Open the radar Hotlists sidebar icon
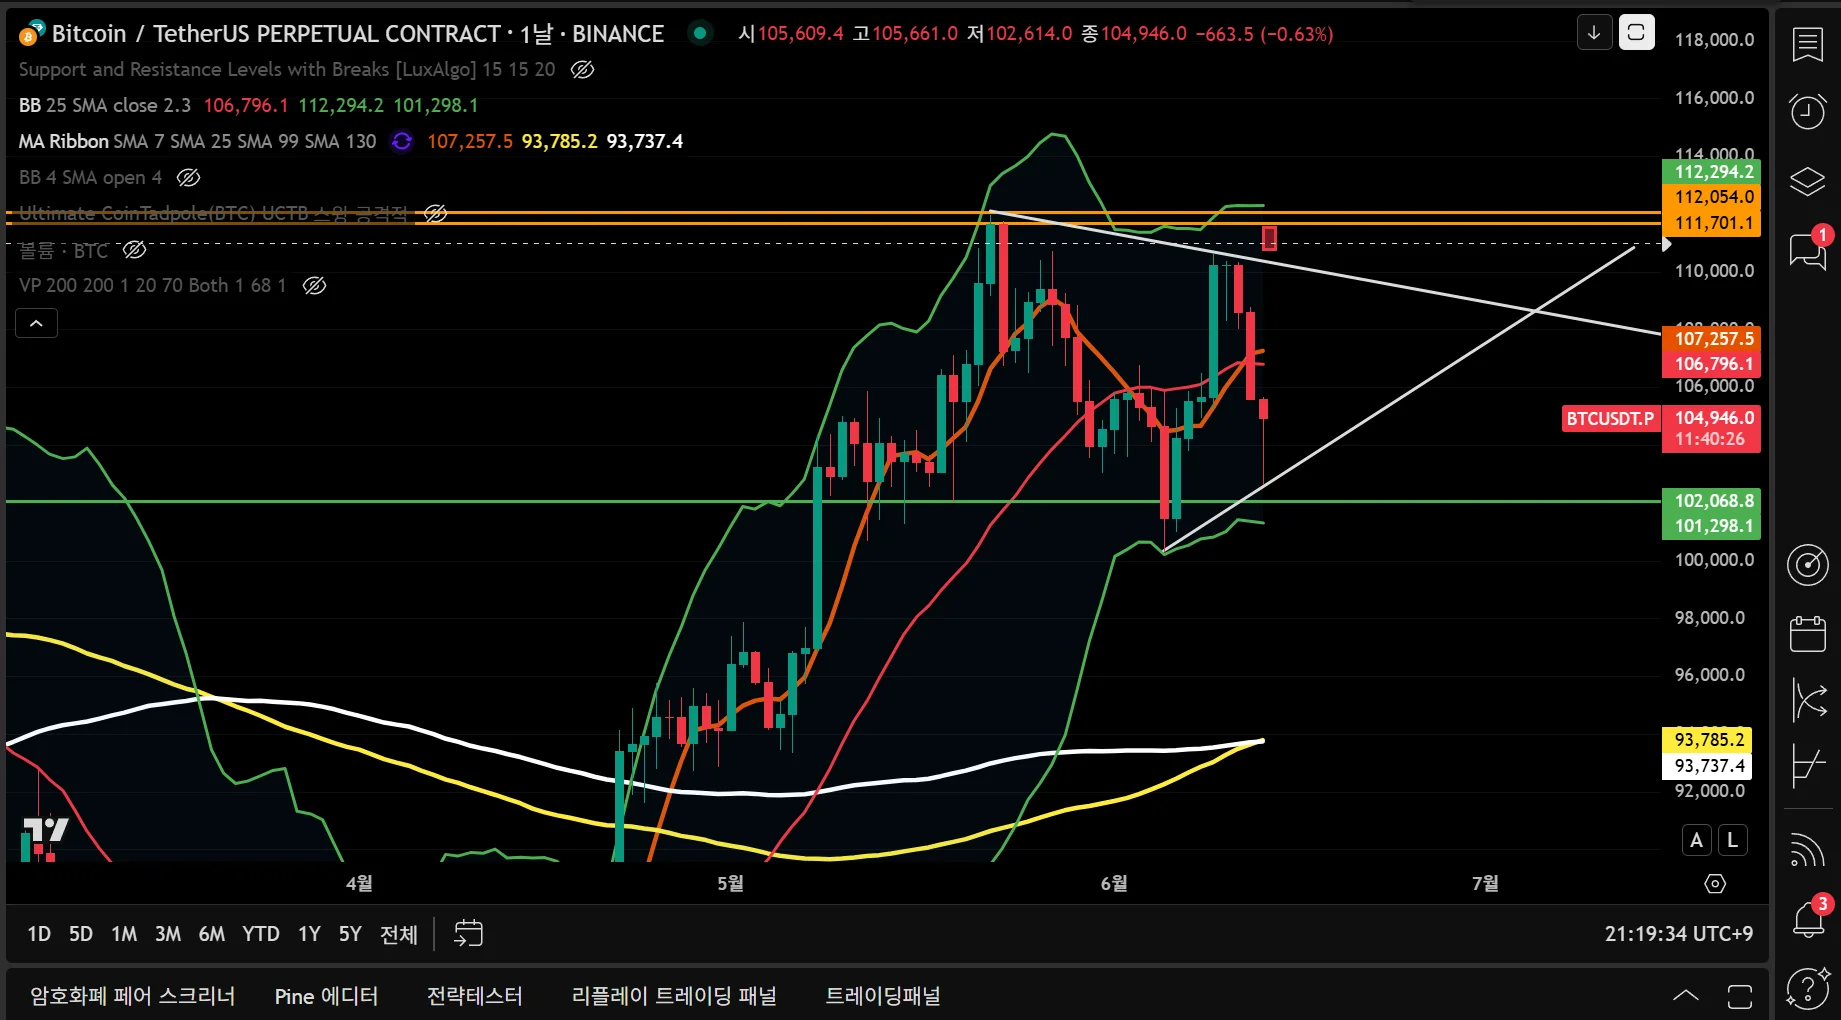The image size is (1841, 1020). coord(1808,565)
